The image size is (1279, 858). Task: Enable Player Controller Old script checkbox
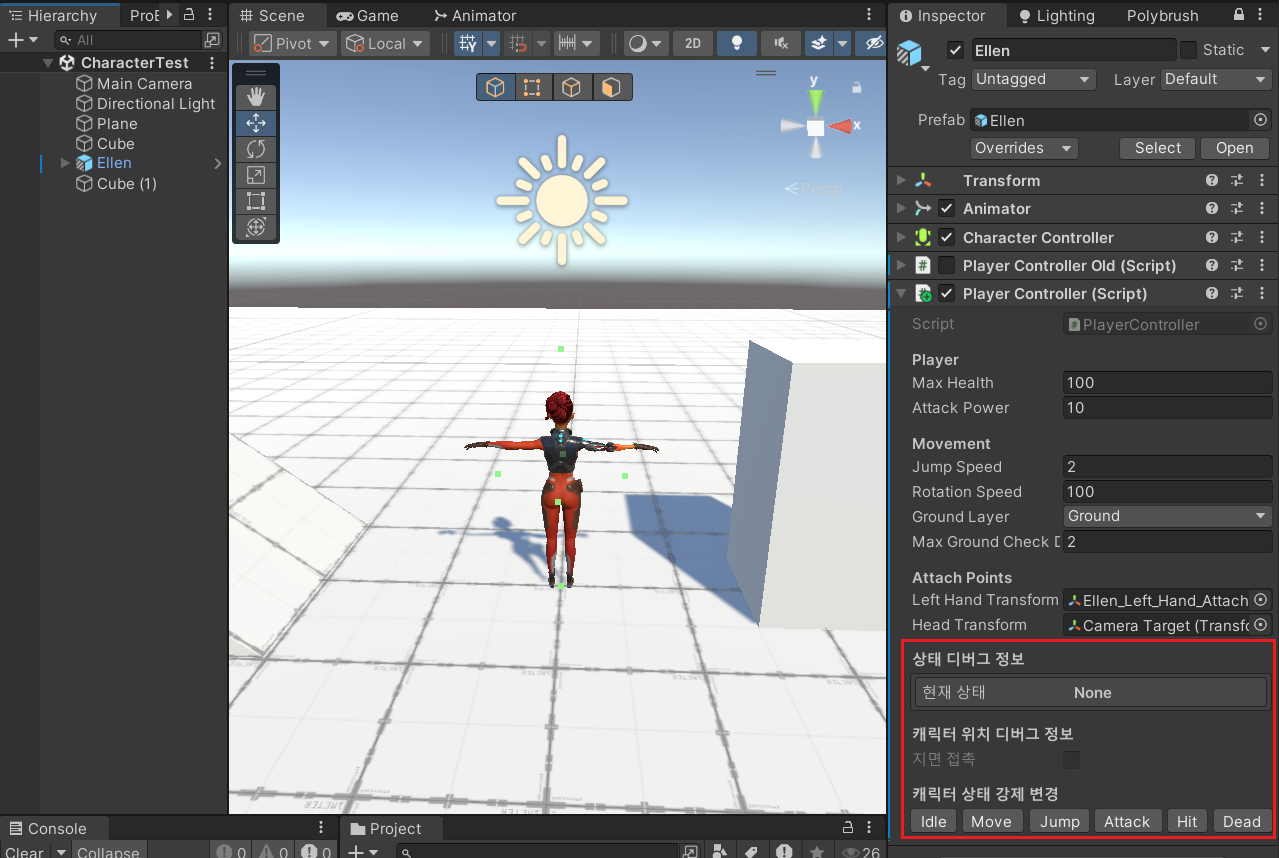[x=947, y=265]
